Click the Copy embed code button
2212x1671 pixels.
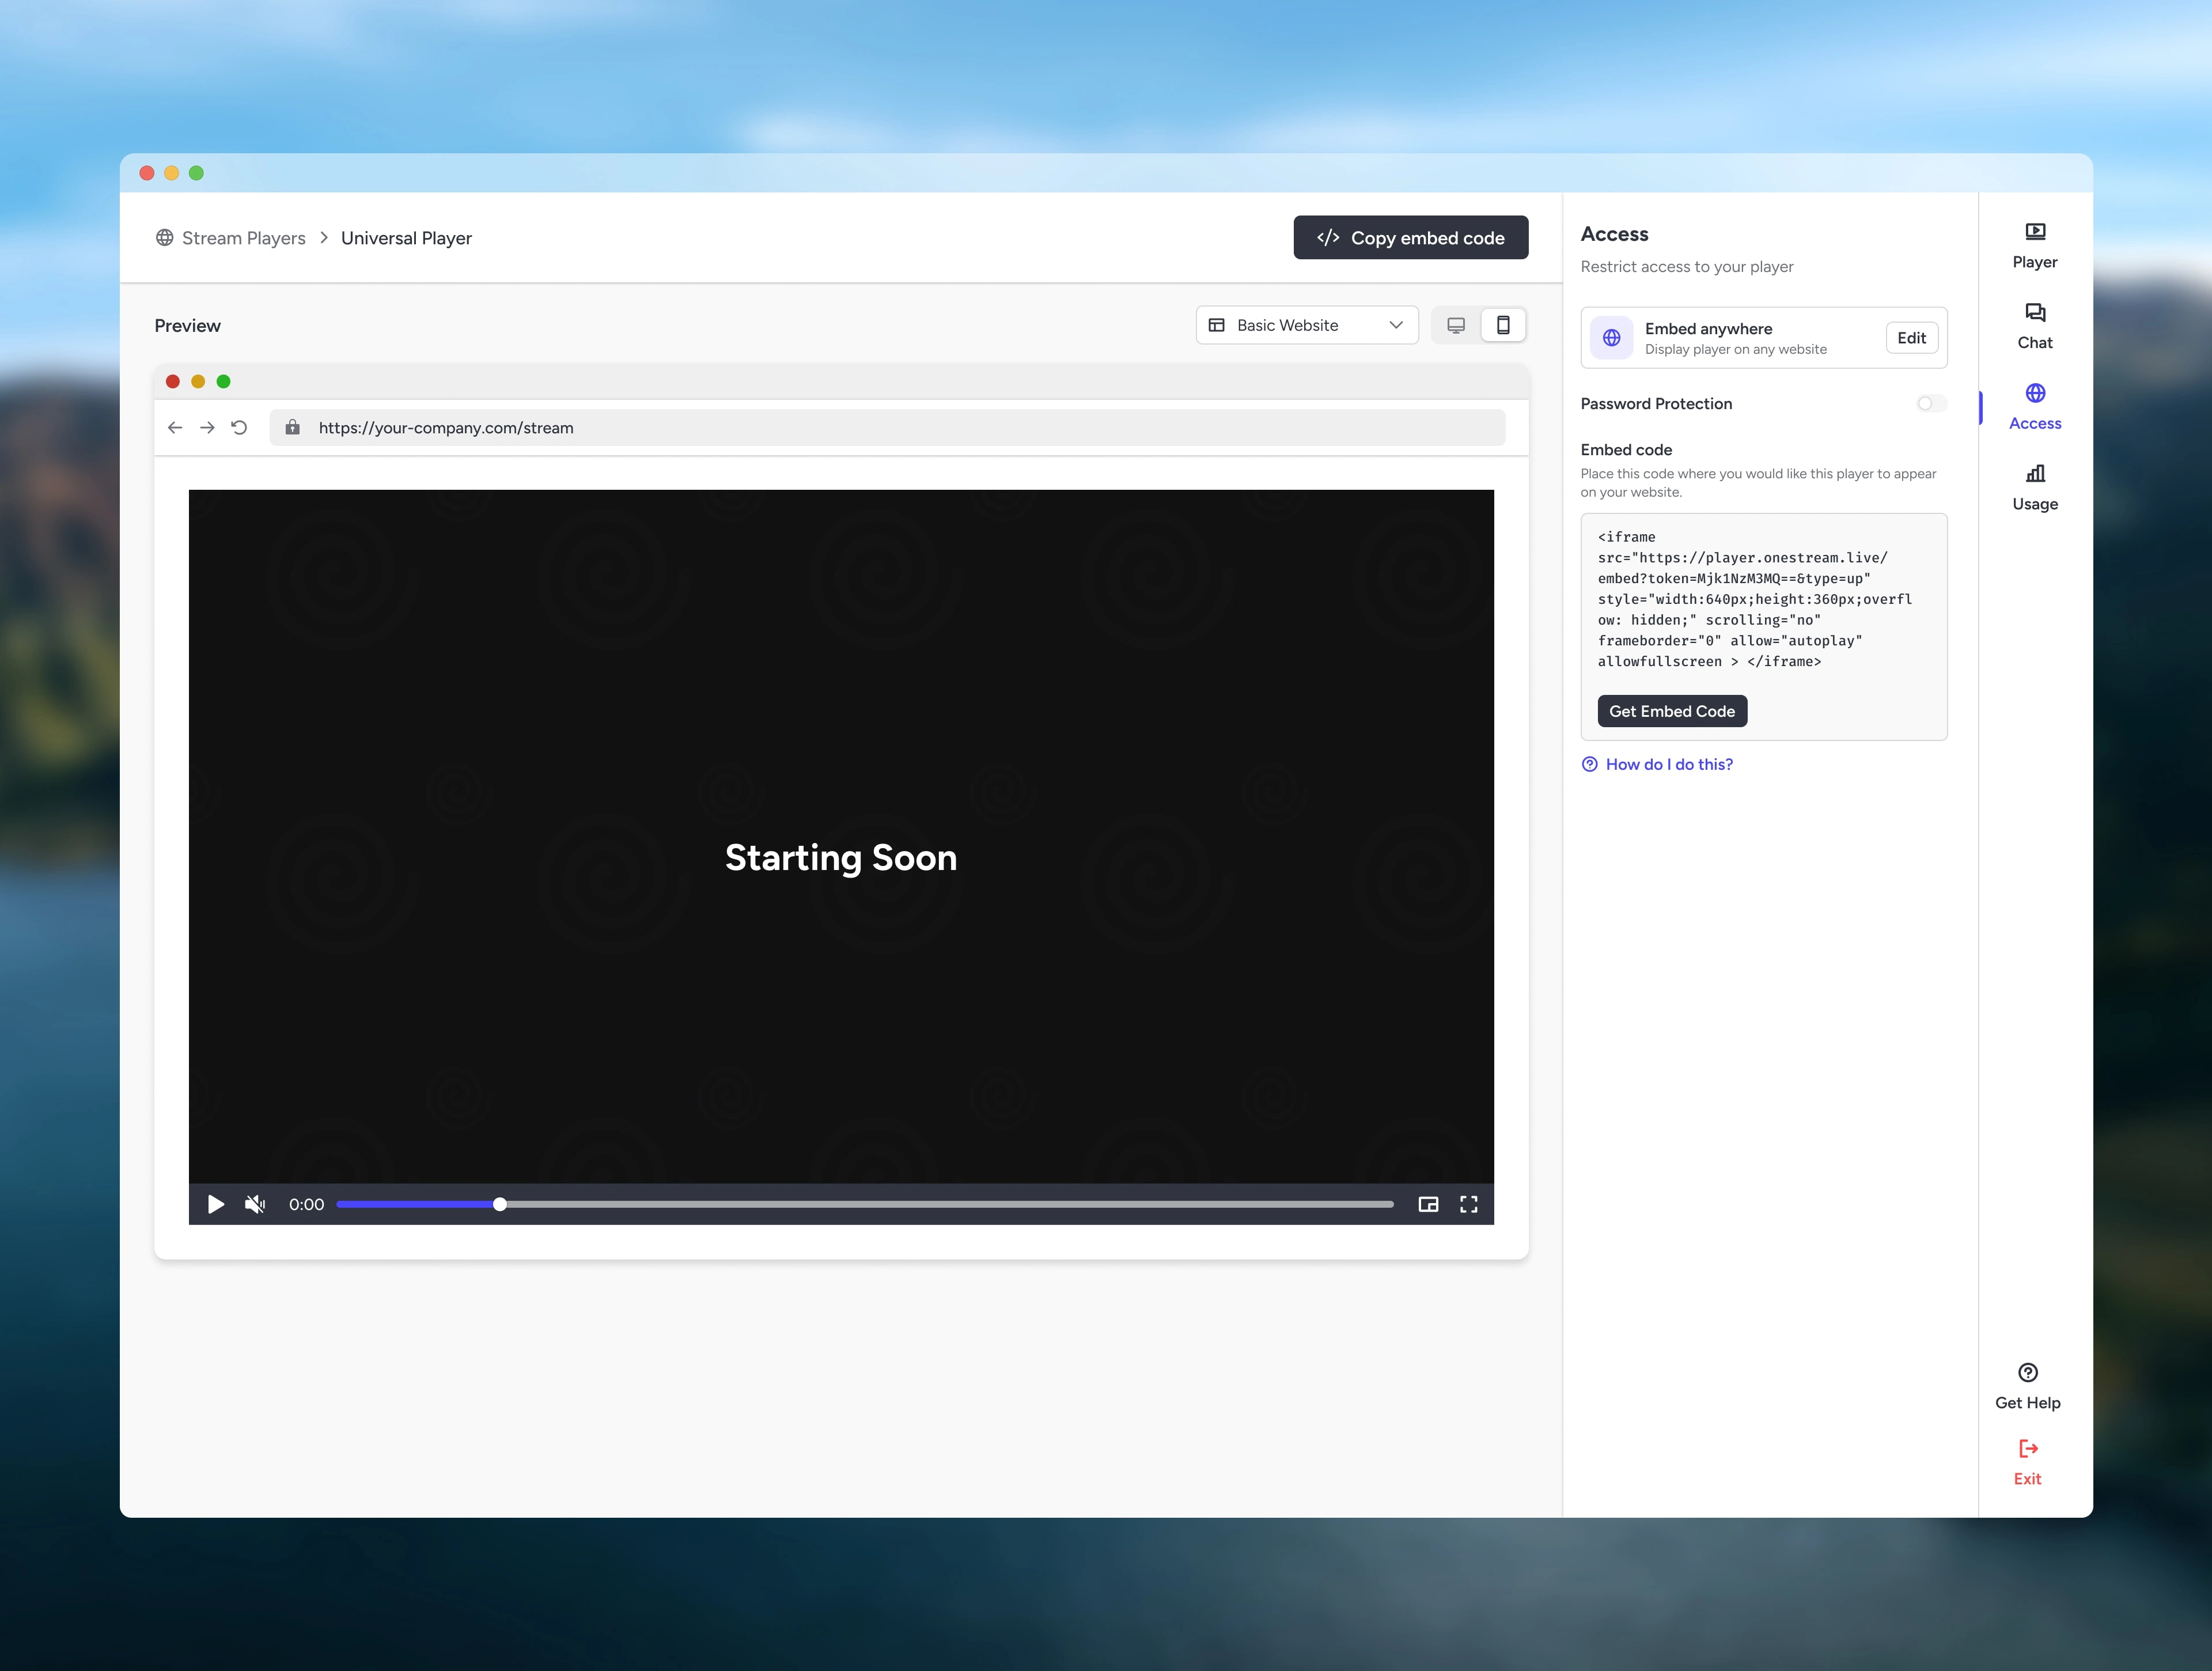[x=1410, y=238]
